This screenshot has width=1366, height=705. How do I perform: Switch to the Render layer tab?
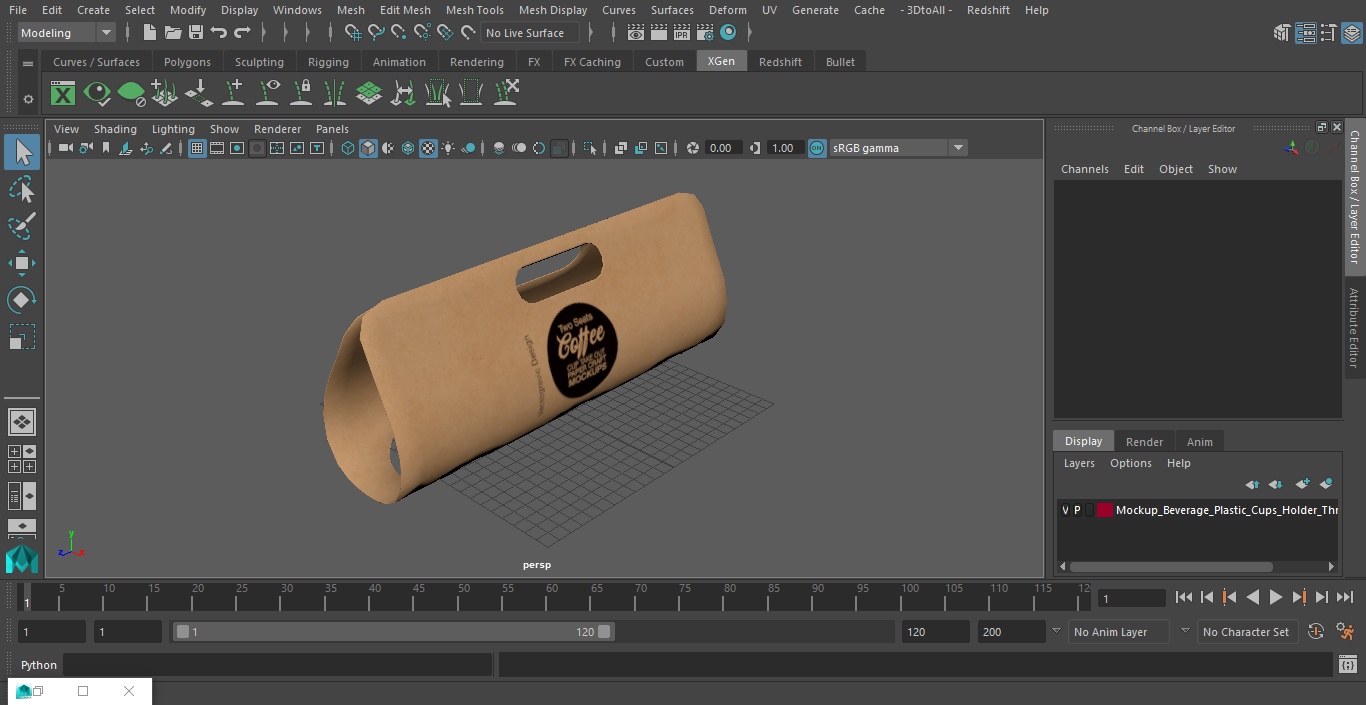1144,442
